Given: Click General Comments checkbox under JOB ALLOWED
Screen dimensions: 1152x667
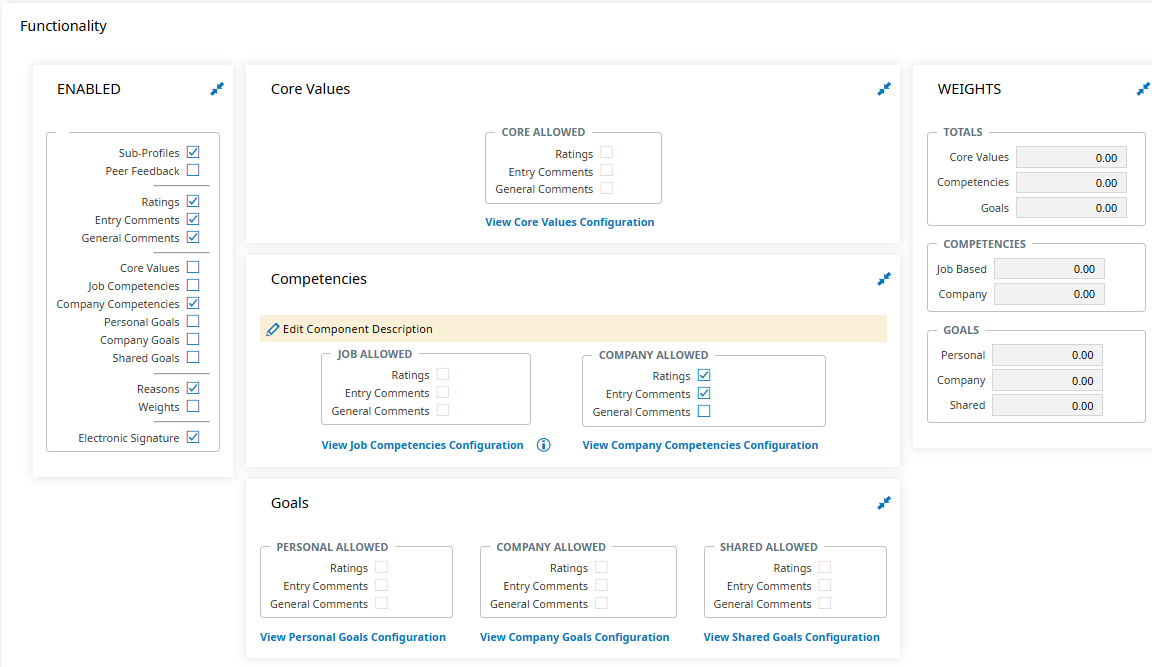Looking at the screenshot, I should (x=443, y=411).
